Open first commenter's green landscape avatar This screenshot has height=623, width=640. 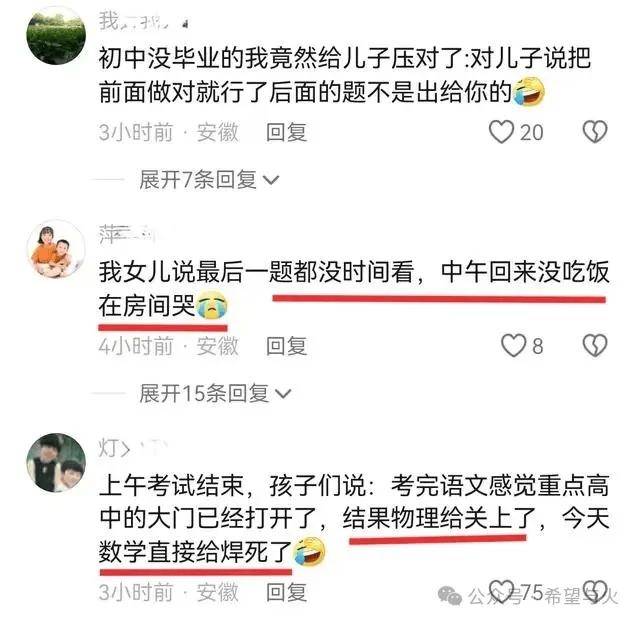(56, 36)
